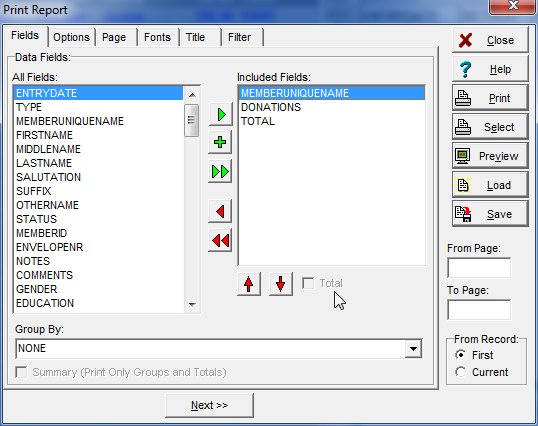
Task: Switch to the Options tab
Action: coord(71,37)
